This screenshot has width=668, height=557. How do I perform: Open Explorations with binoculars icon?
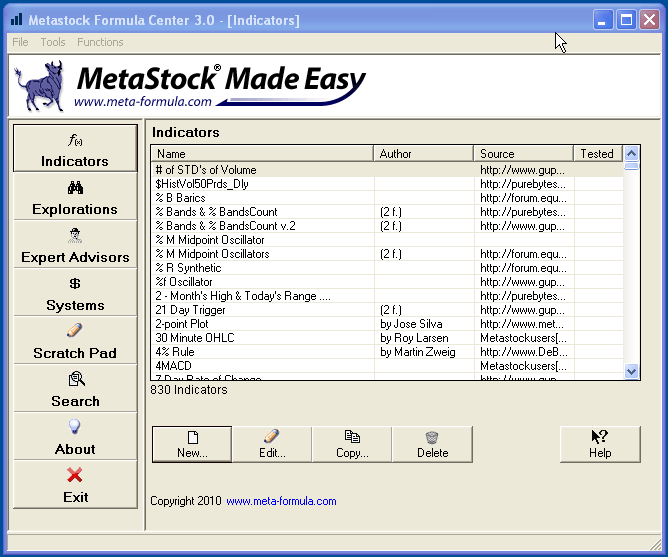(75, 196)
